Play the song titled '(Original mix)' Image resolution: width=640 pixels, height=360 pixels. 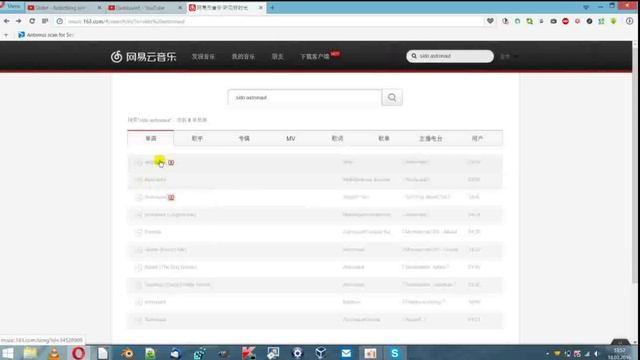tap(138, 215)
